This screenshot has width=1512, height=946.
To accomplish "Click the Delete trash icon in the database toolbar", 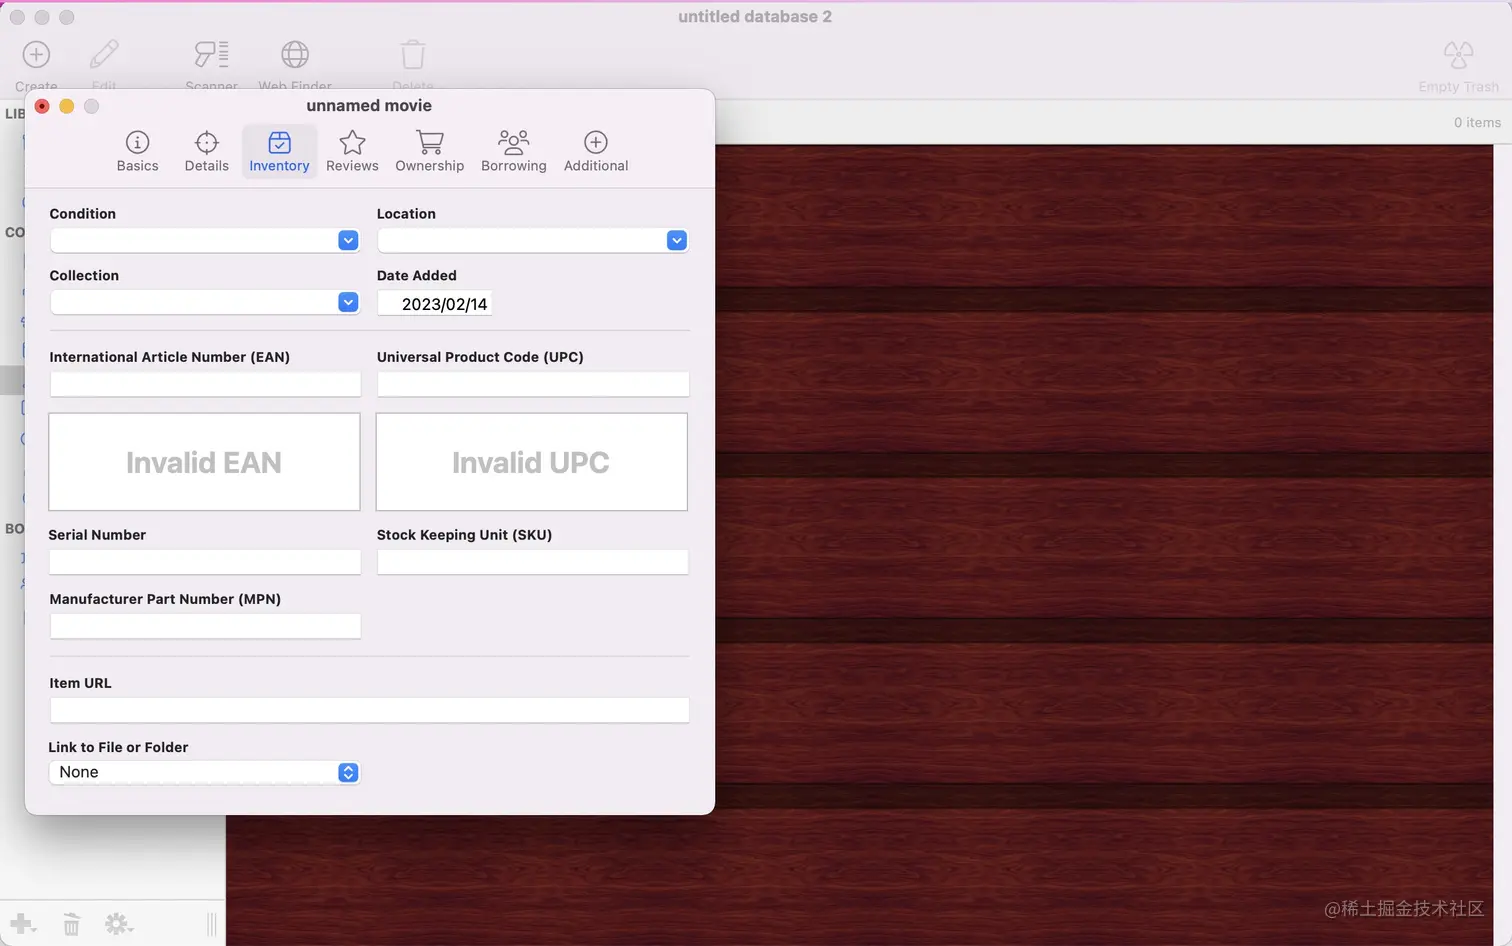I will click(x=413, y=55).
